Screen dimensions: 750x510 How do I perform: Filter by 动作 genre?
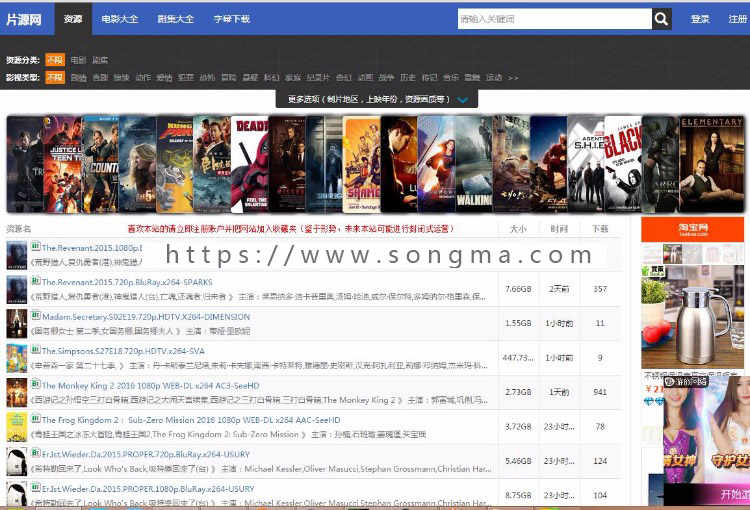coord(143,78)
